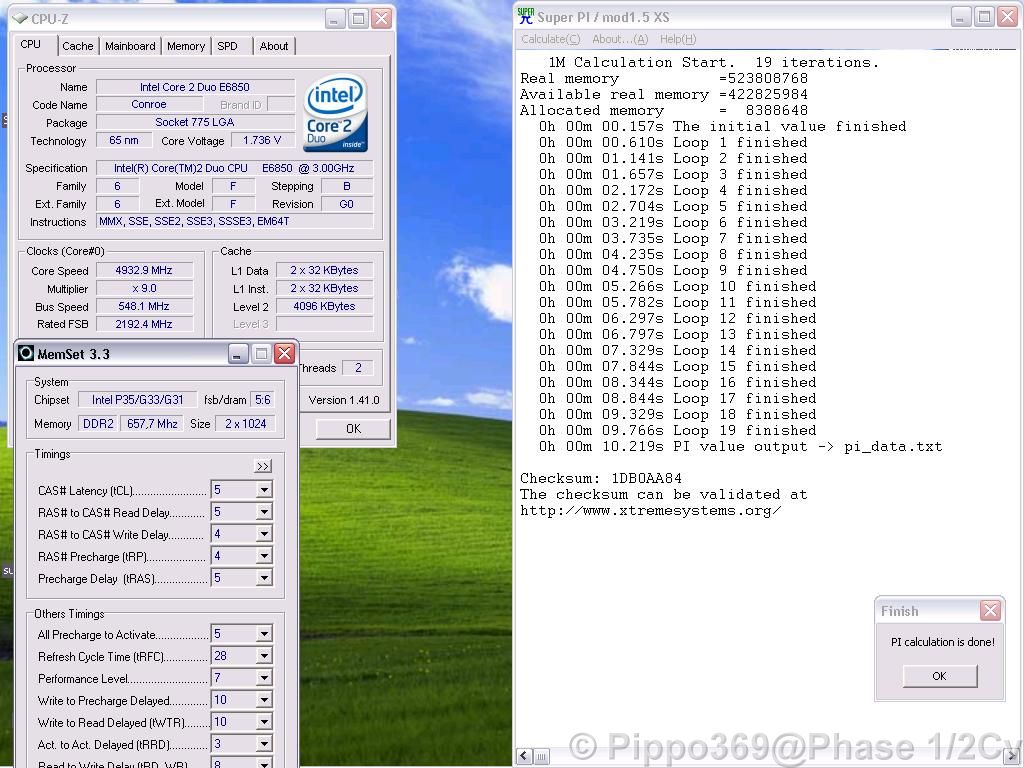Click the >> button in MemSet Timings
Image resolution: width=1024 pixels, height=768 pixels.
click(x=263, y=466)
